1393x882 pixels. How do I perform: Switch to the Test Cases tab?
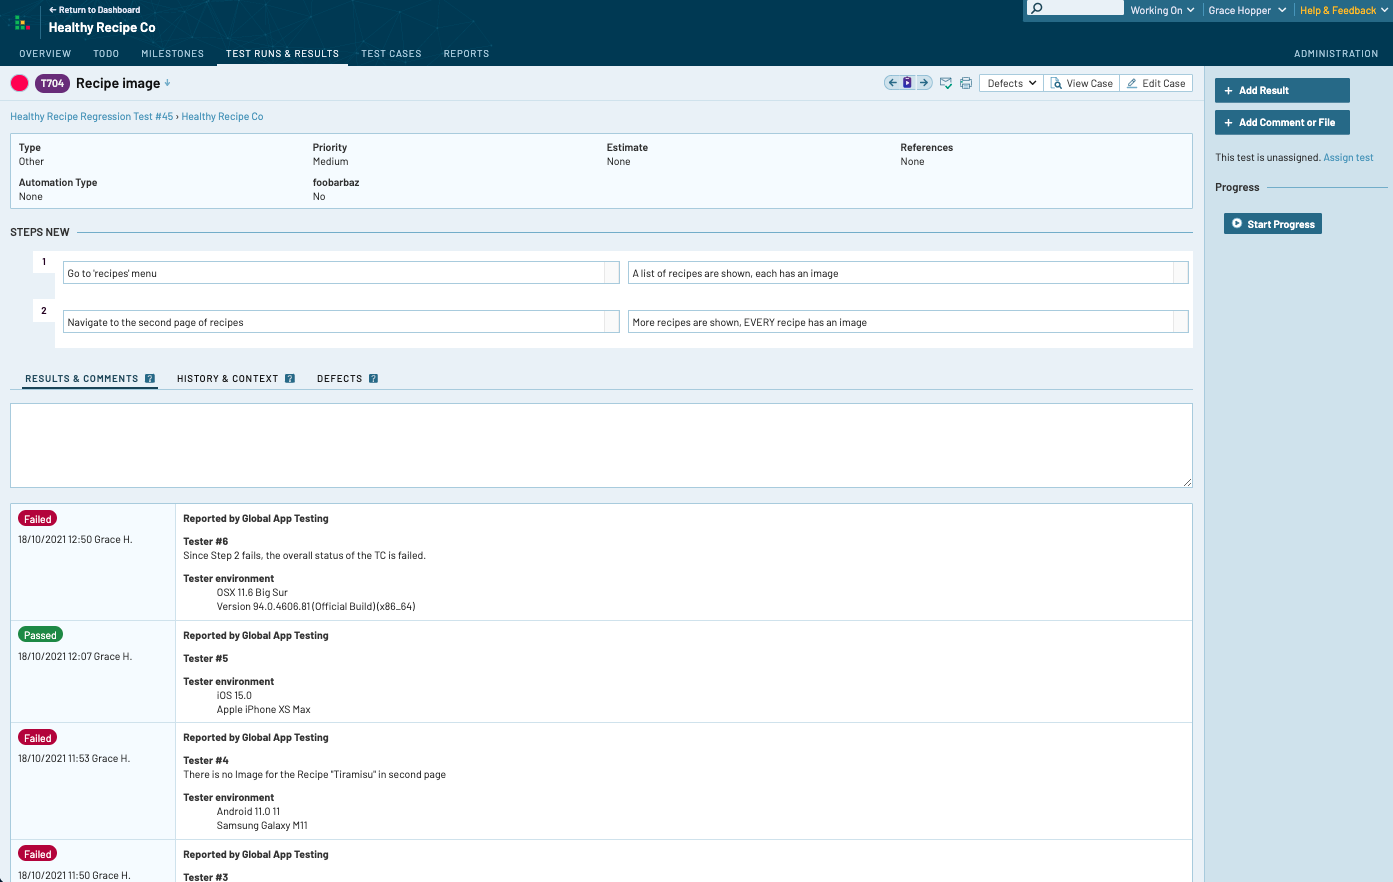[391, 54]
